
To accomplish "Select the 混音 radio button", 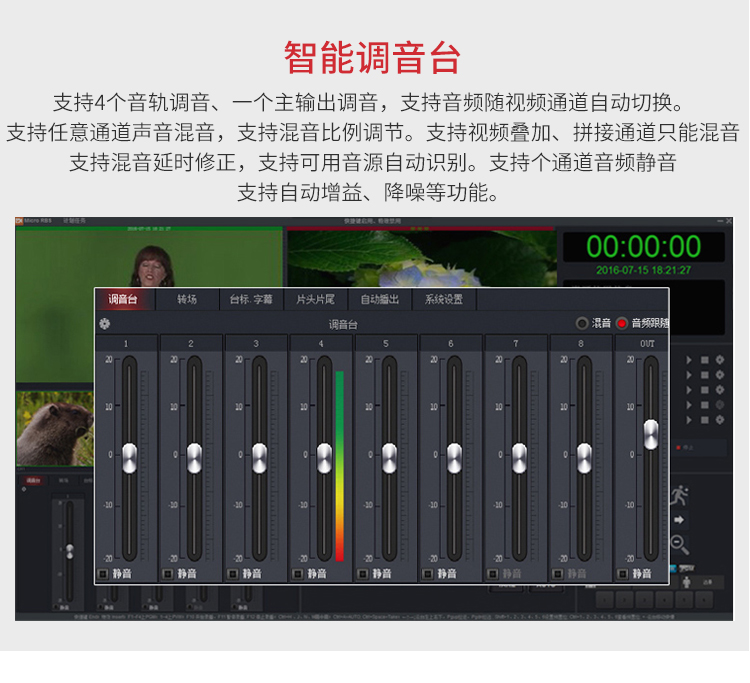I will tap(583, 323).
